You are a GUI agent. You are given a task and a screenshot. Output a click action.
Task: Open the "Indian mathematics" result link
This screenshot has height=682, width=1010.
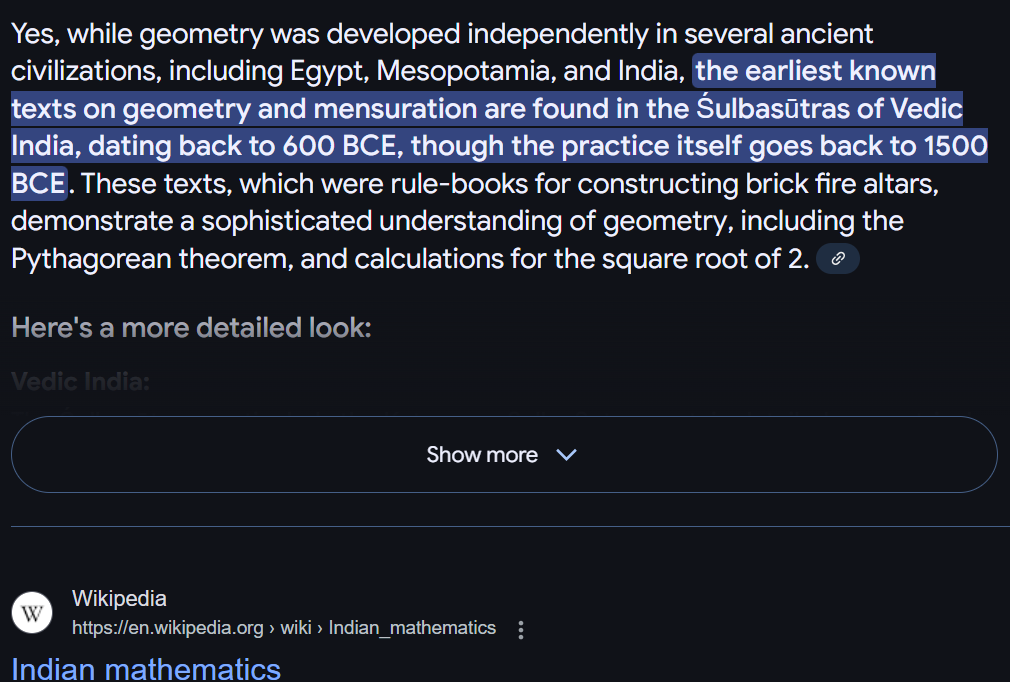tap(146, 667)
